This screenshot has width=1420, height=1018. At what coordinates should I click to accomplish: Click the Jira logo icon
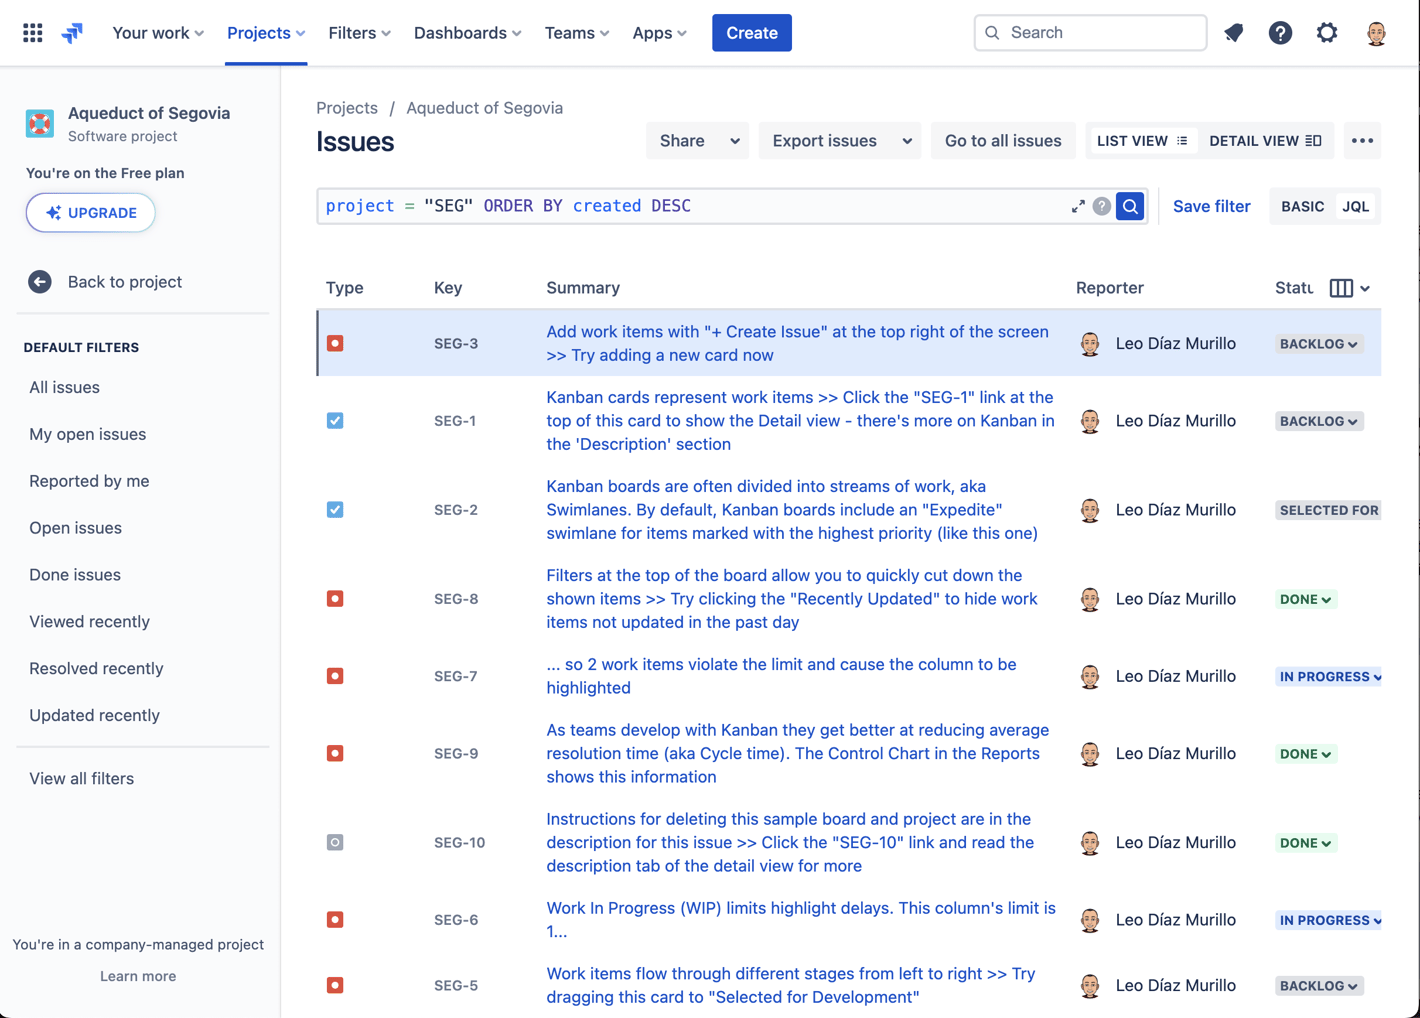[x=71, y=32]
